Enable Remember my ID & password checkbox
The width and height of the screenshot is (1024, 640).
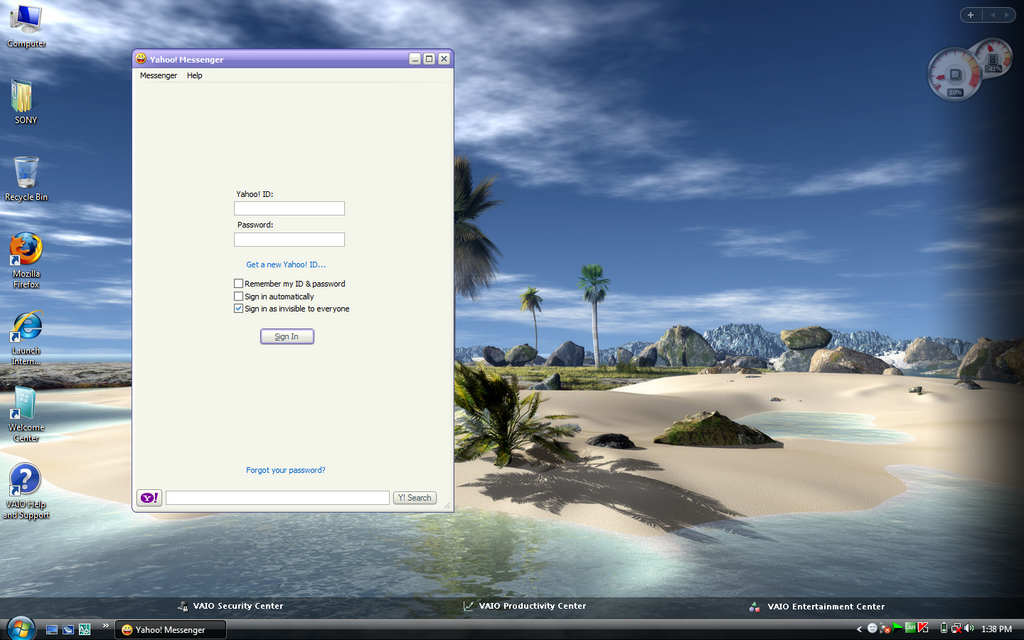click(x=238, y=284)
